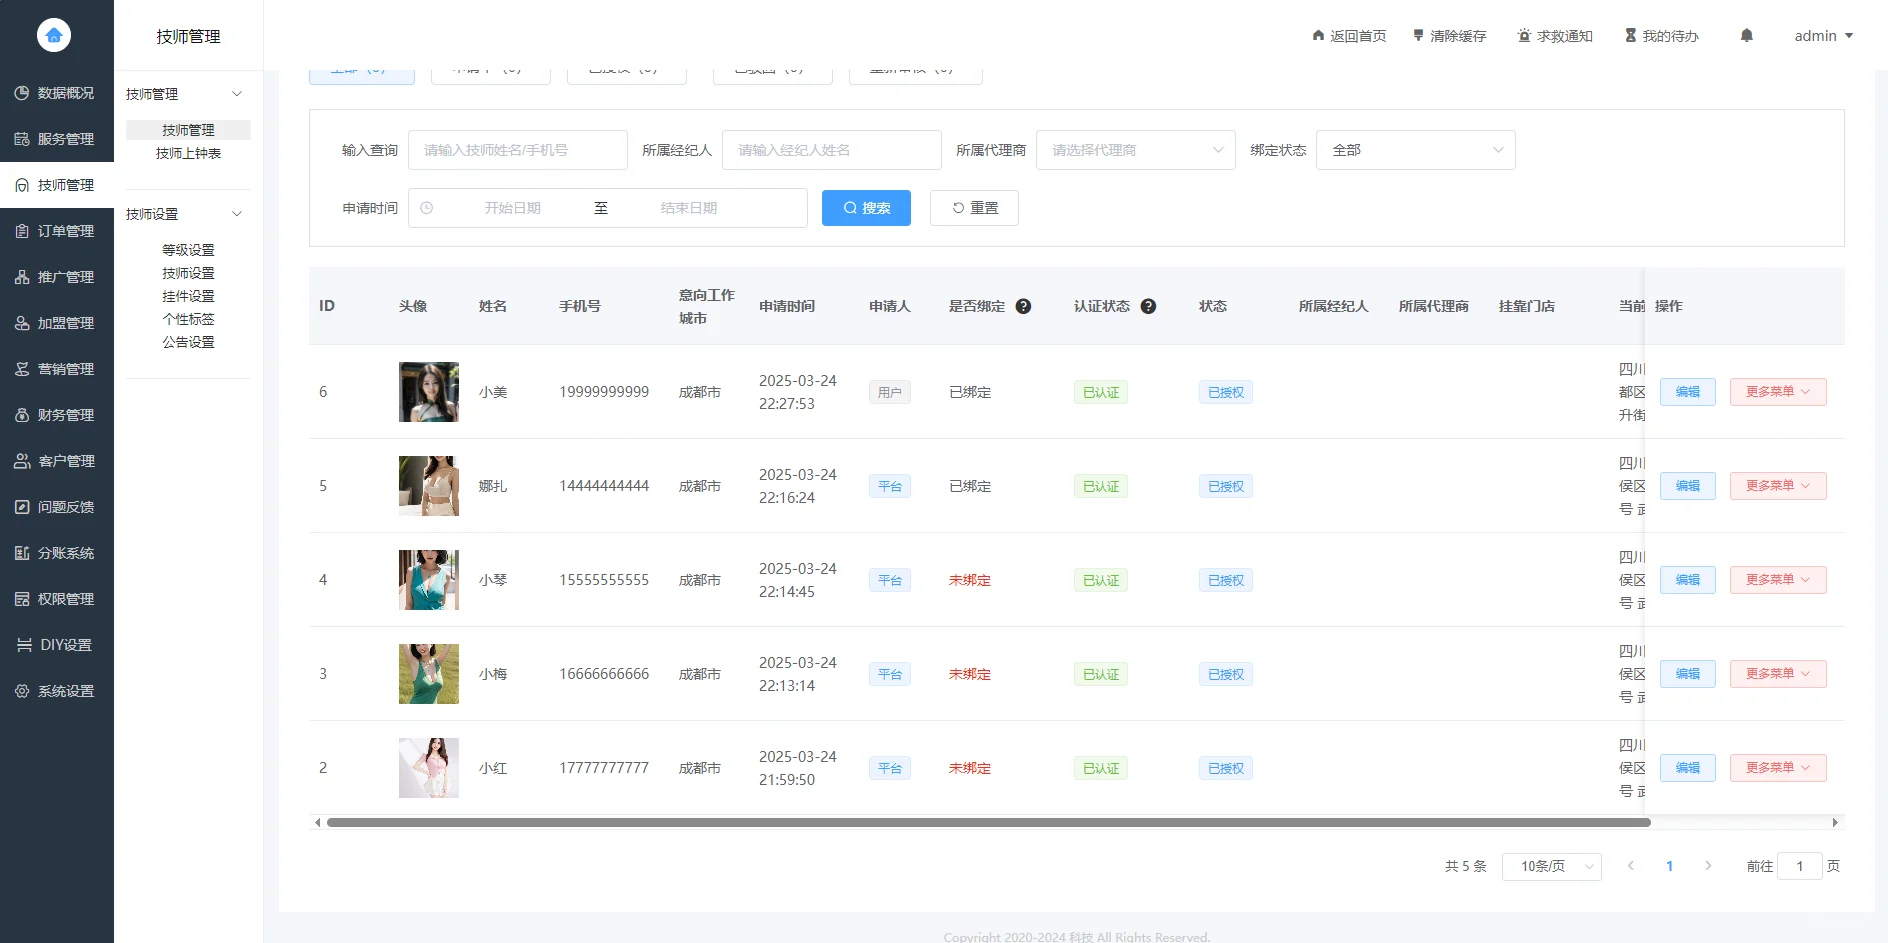Click the 搜索 search button
This screenshot has height=943, width=1888.
click(866, 208)
